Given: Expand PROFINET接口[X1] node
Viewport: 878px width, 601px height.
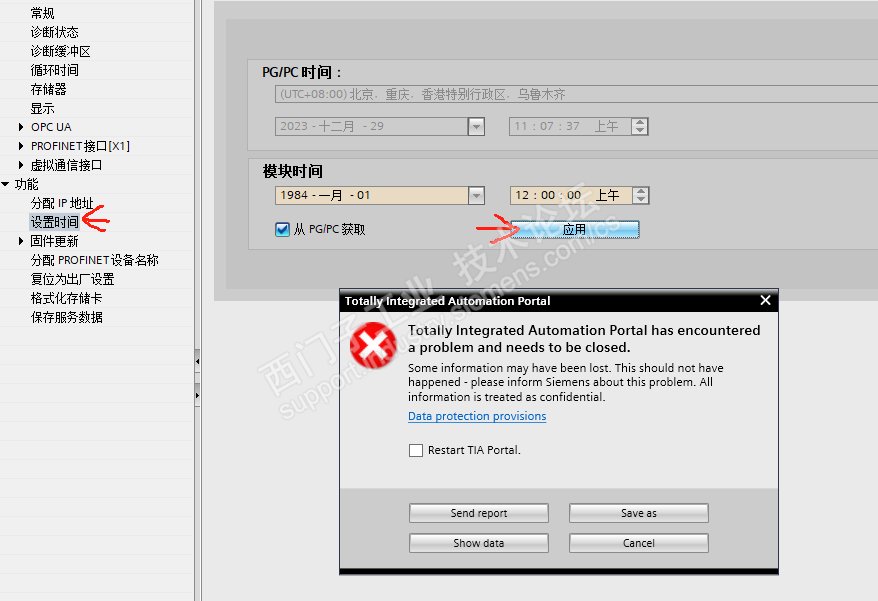Looking at the screenshot, I should [21, 146].
